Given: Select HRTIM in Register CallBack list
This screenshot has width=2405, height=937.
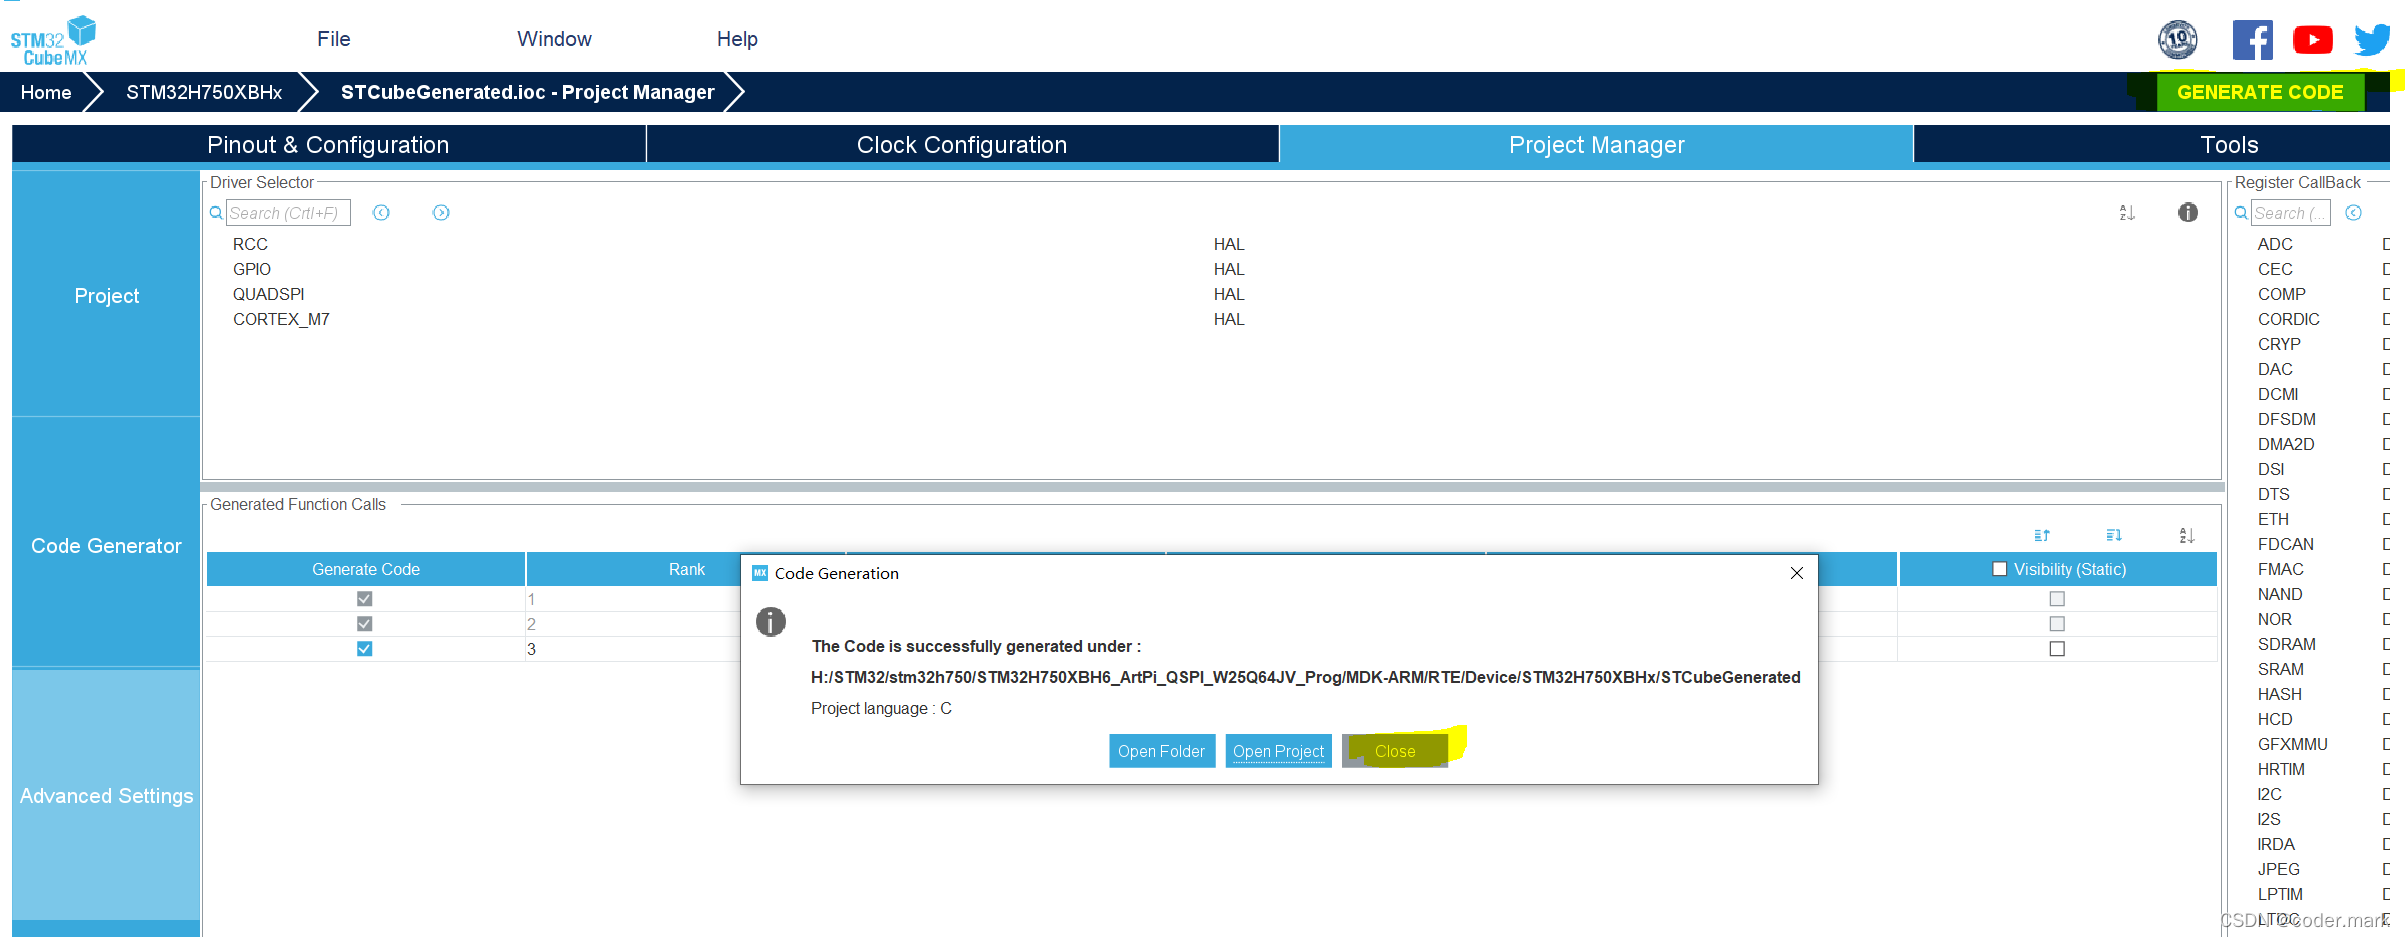Looking at the screenshot, I should click(2281, 769).
